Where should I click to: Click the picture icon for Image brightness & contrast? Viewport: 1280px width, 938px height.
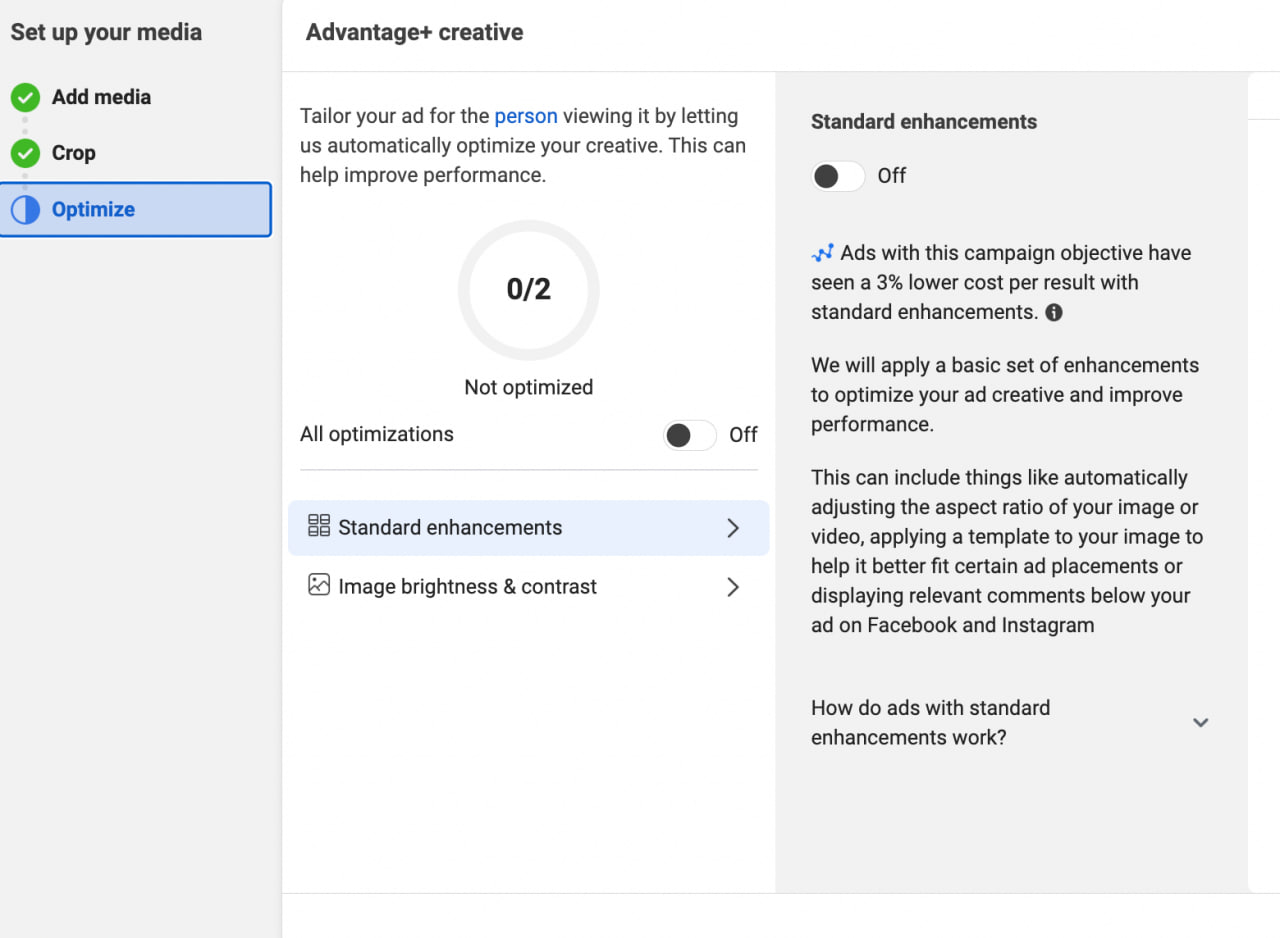click(x=319, y=585)
